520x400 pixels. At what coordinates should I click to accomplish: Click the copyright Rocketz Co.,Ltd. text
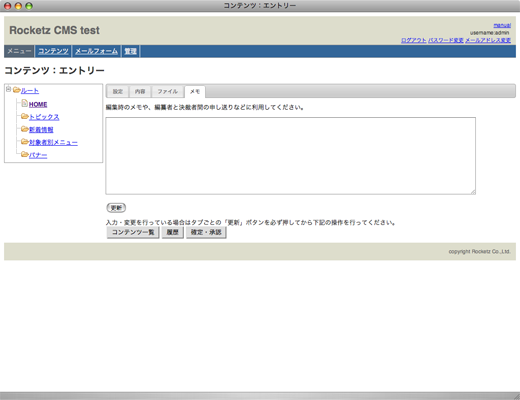pyautogui.click(x=479, y=252)
